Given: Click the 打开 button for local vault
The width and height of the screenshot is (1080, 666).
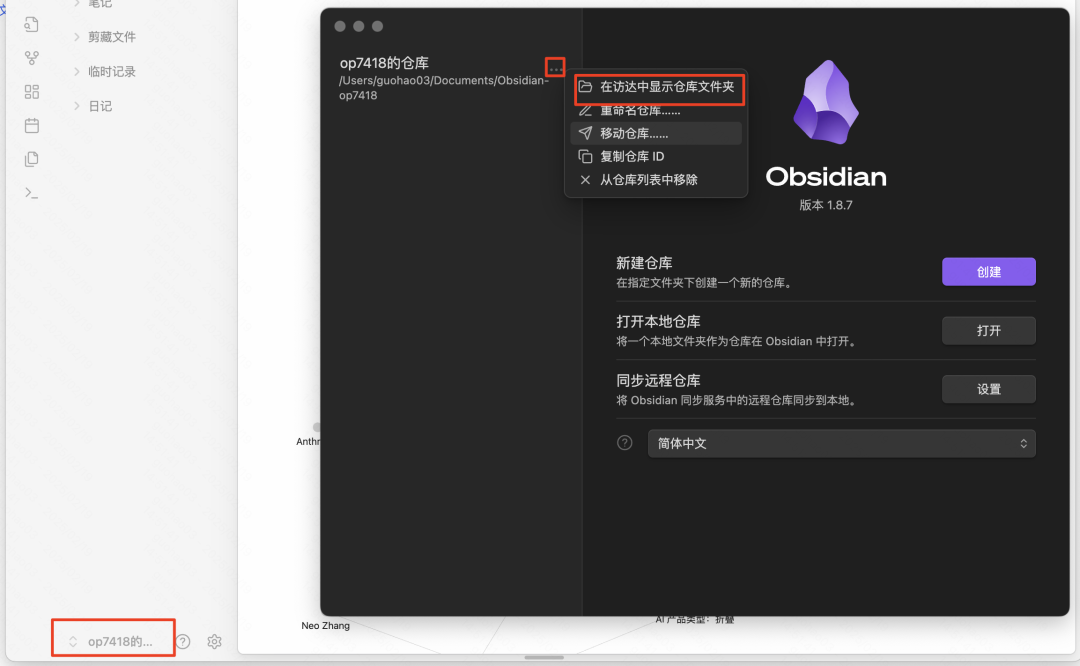Looking at the screenshot, I should 988,330.
